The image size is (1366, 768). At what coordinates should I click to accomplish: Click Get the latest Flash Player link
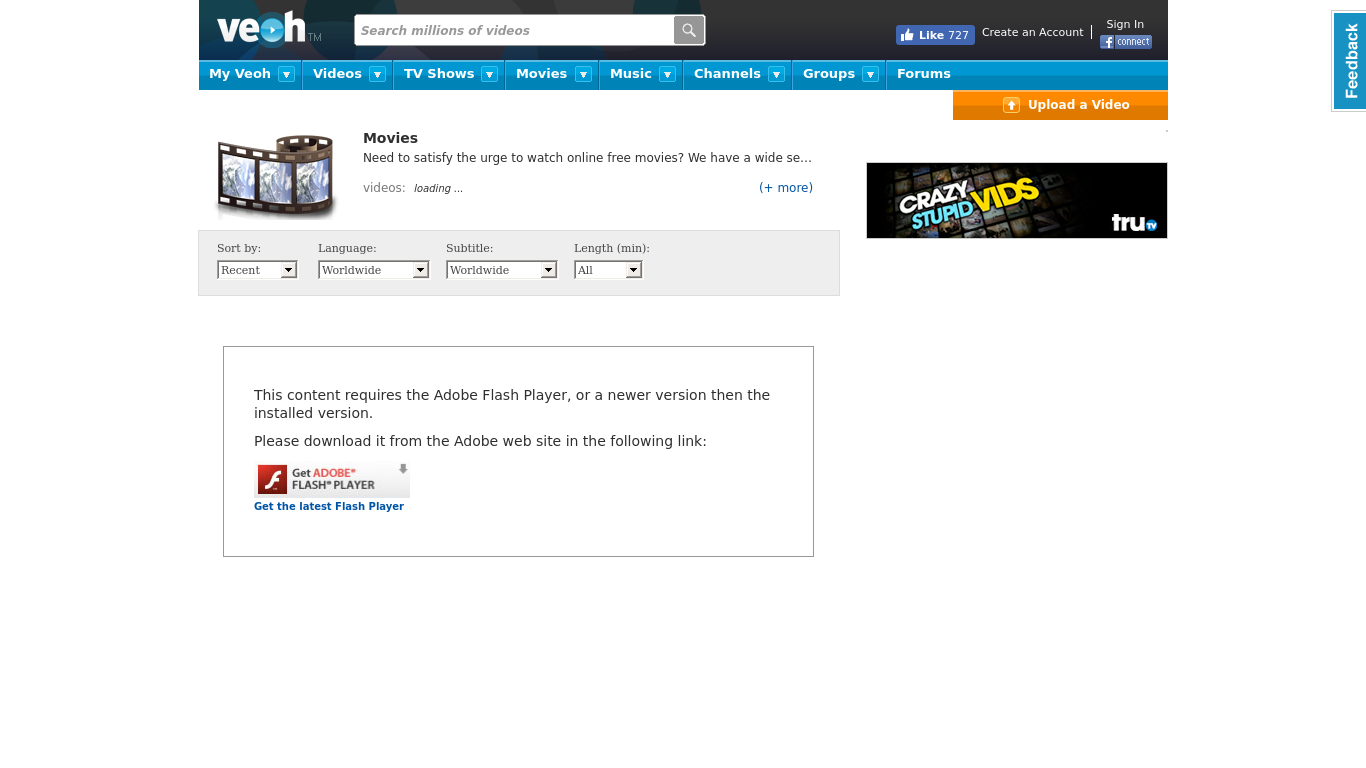pyautogui.click(x=329, y=506)
